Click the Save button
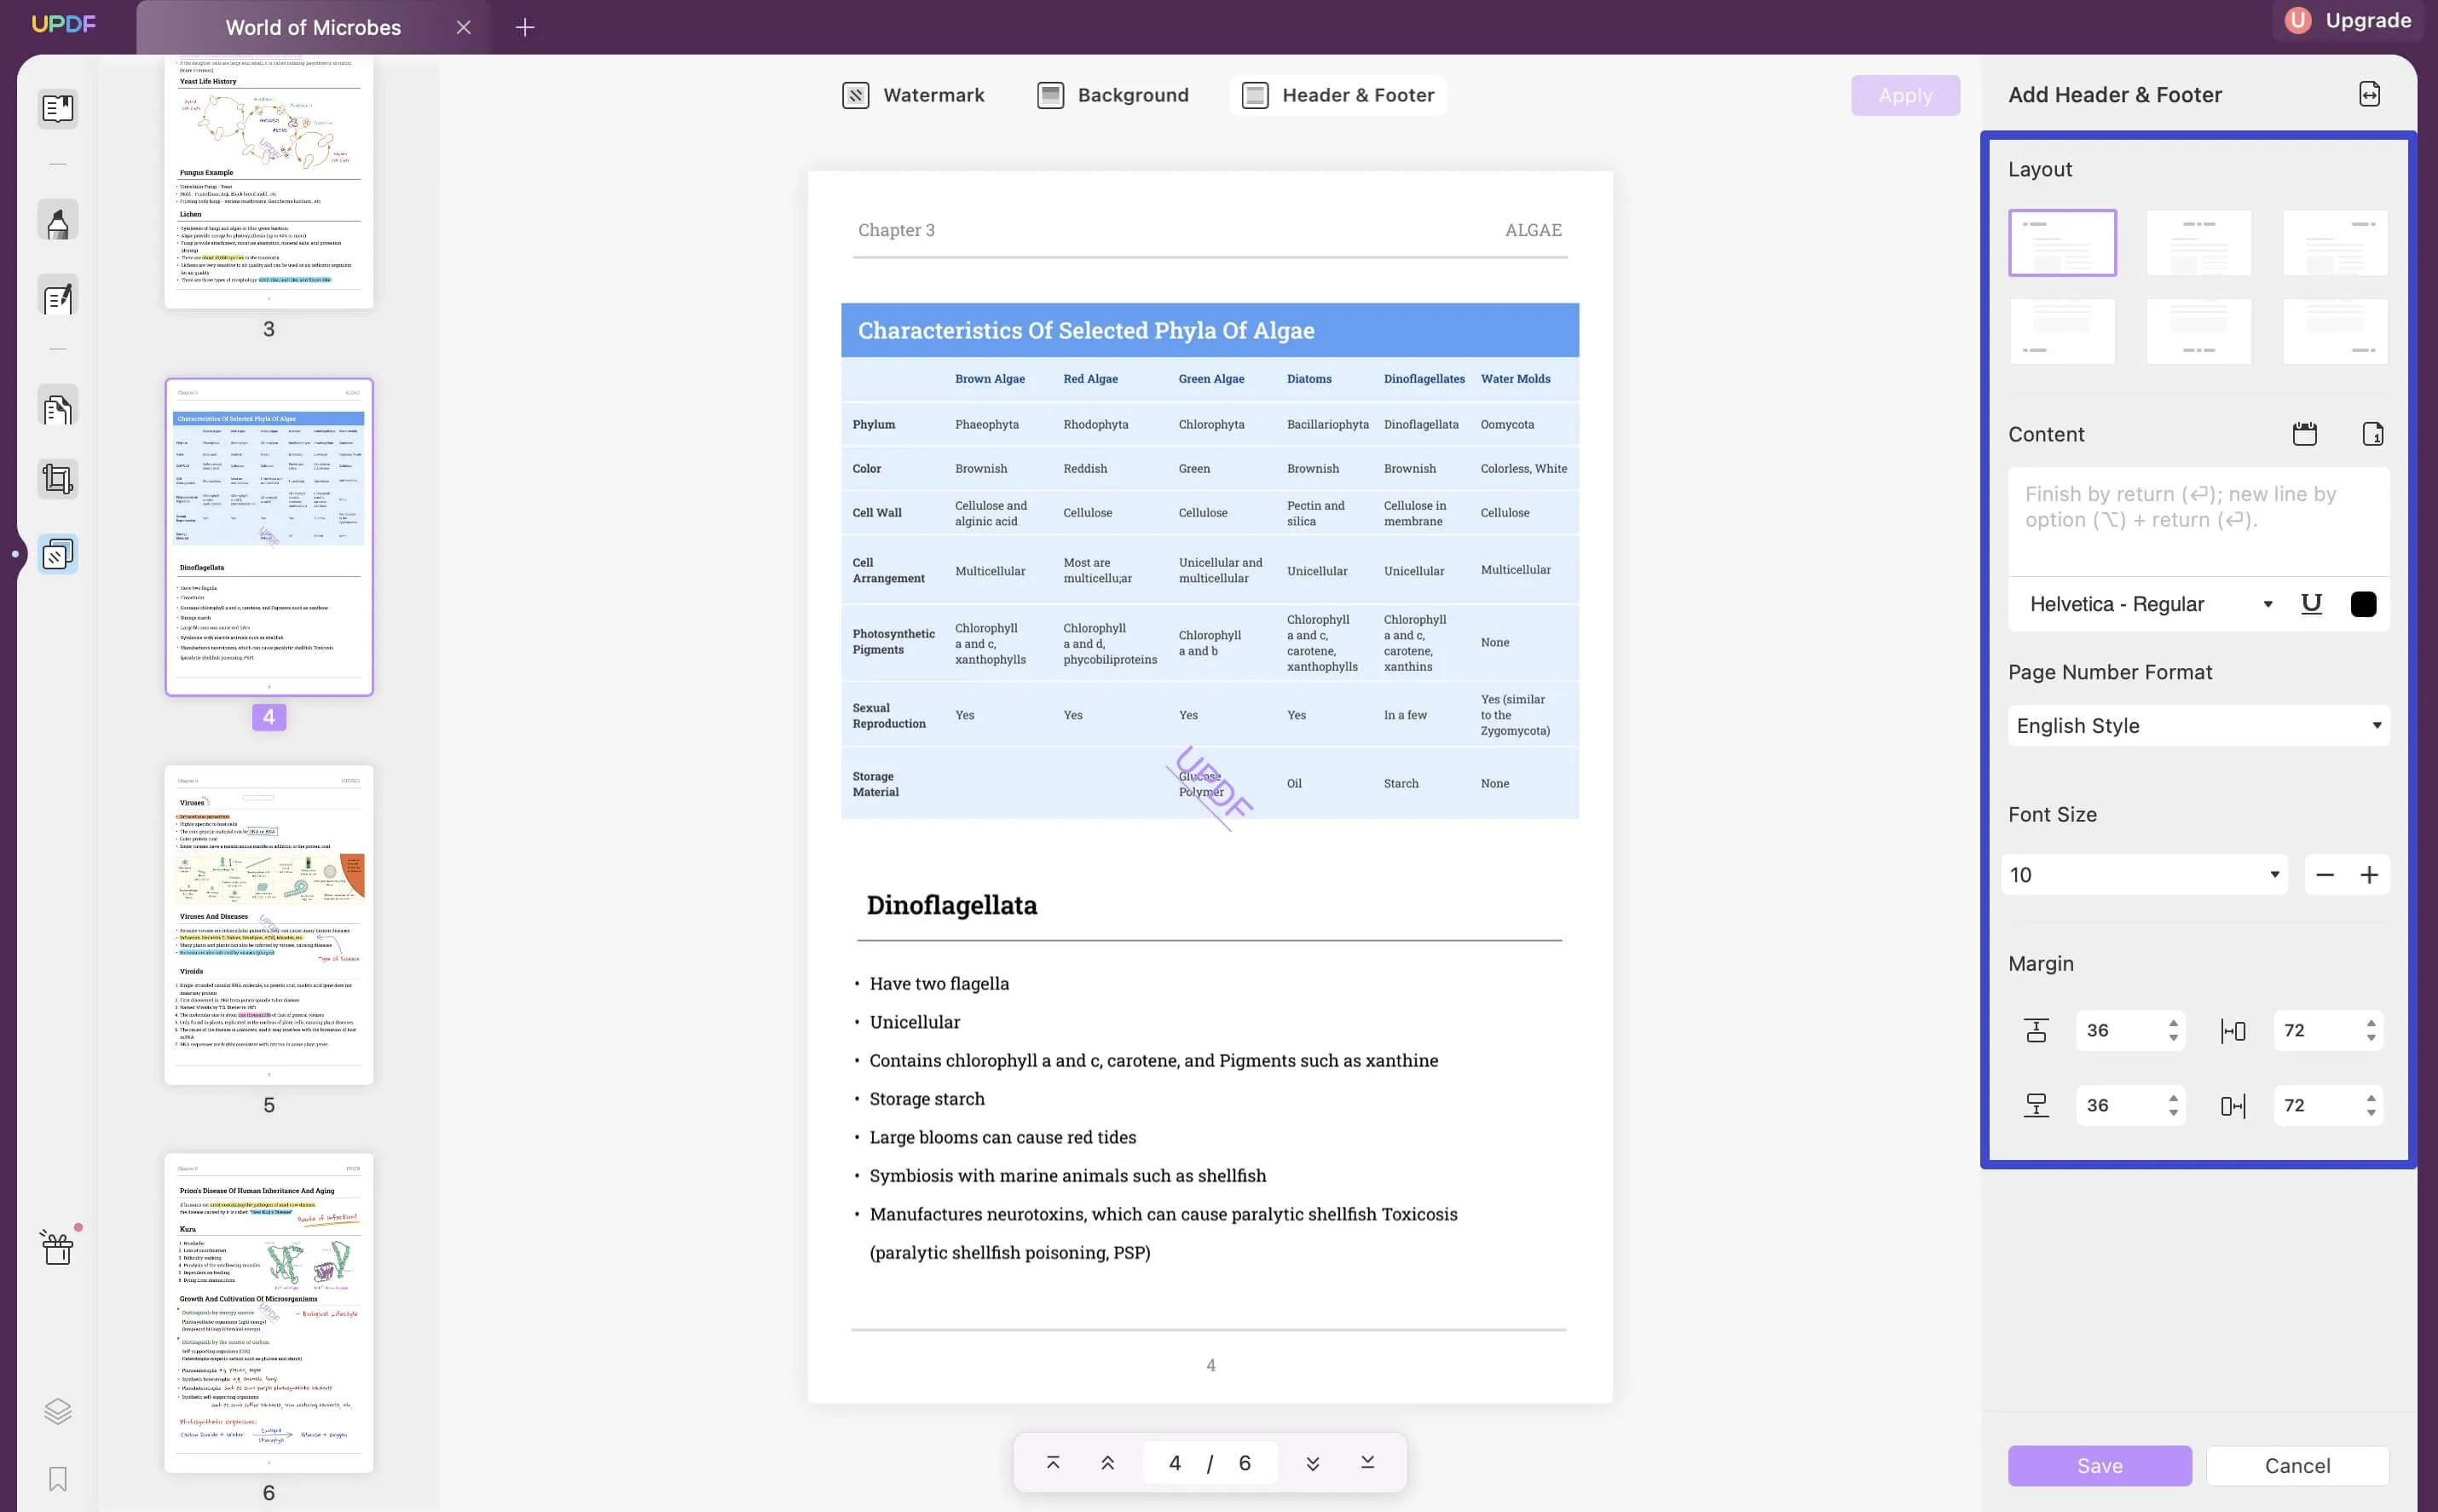Viewport: 2438px width, 1512px height. pos(2100,1463)
